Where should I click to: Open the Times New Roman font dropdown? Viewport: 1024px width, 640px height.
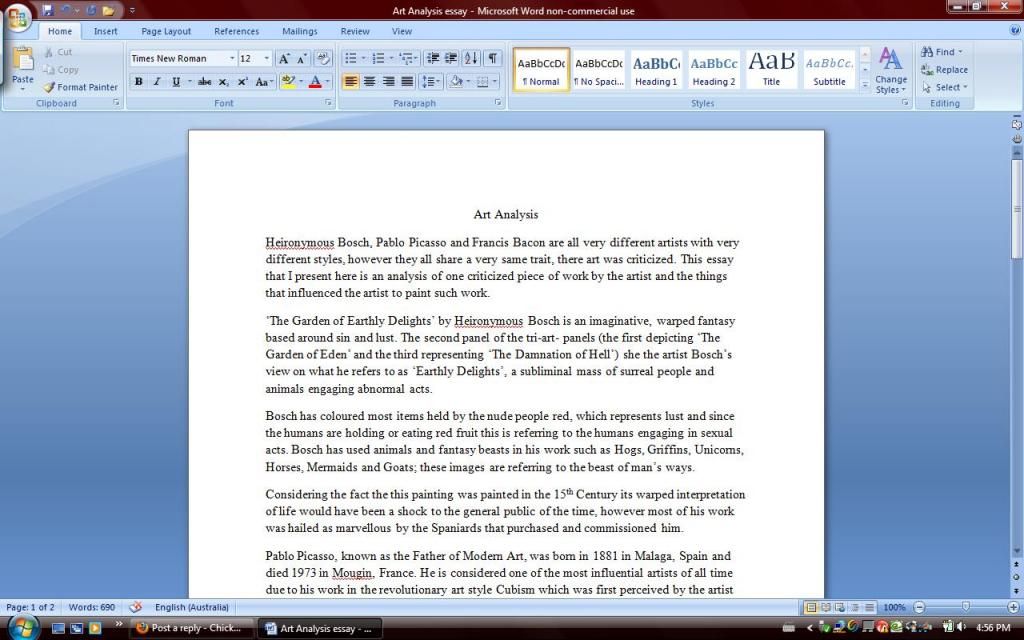tap(183, 59)
